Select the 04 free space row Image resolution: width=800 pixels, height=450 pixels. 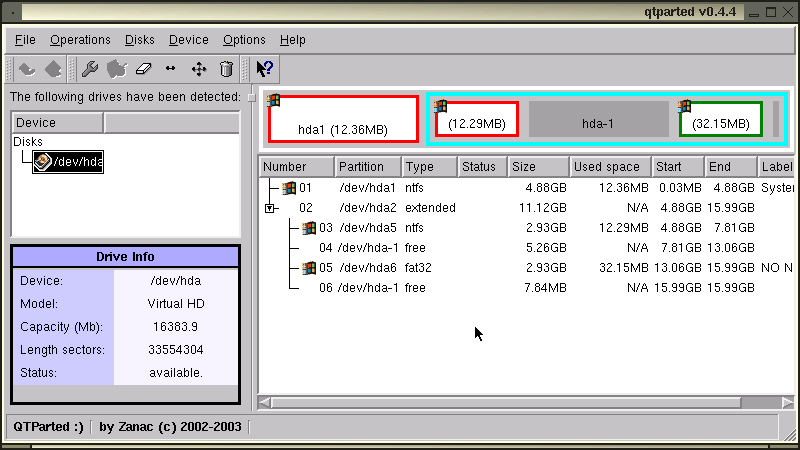(527, 247)
